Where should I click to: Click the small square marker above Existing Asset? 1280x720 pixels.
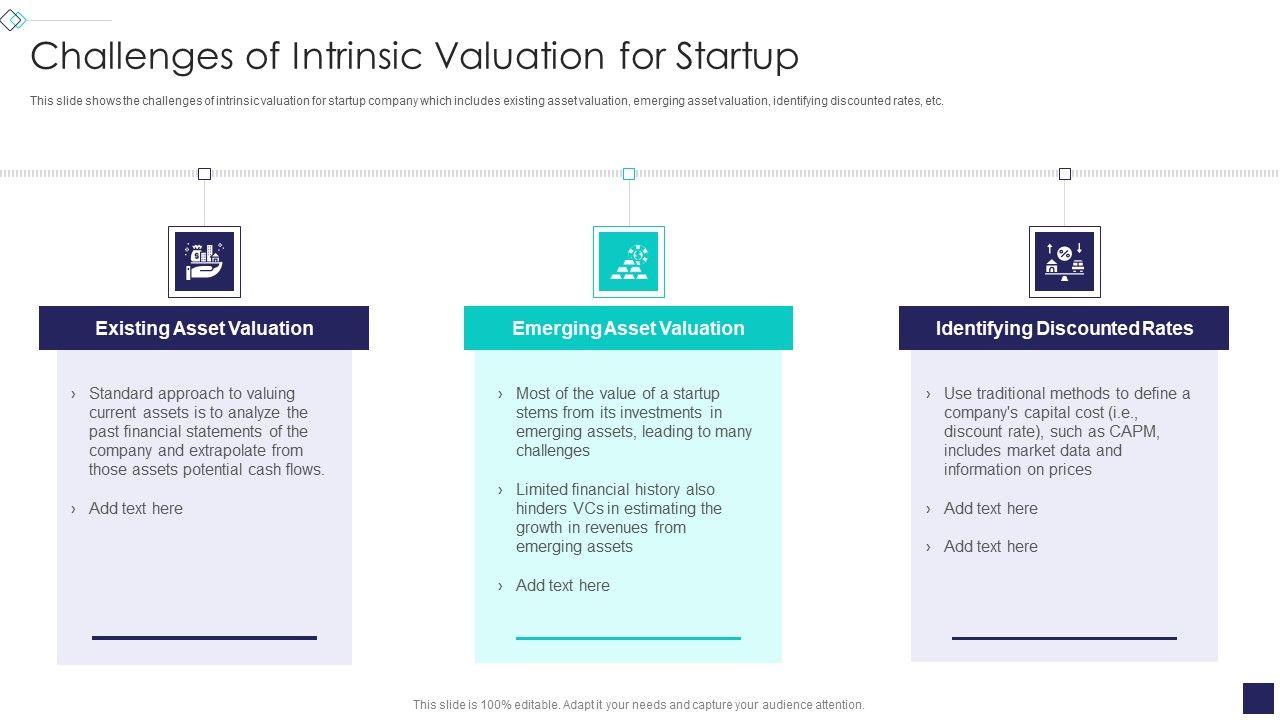pos(204,174)
